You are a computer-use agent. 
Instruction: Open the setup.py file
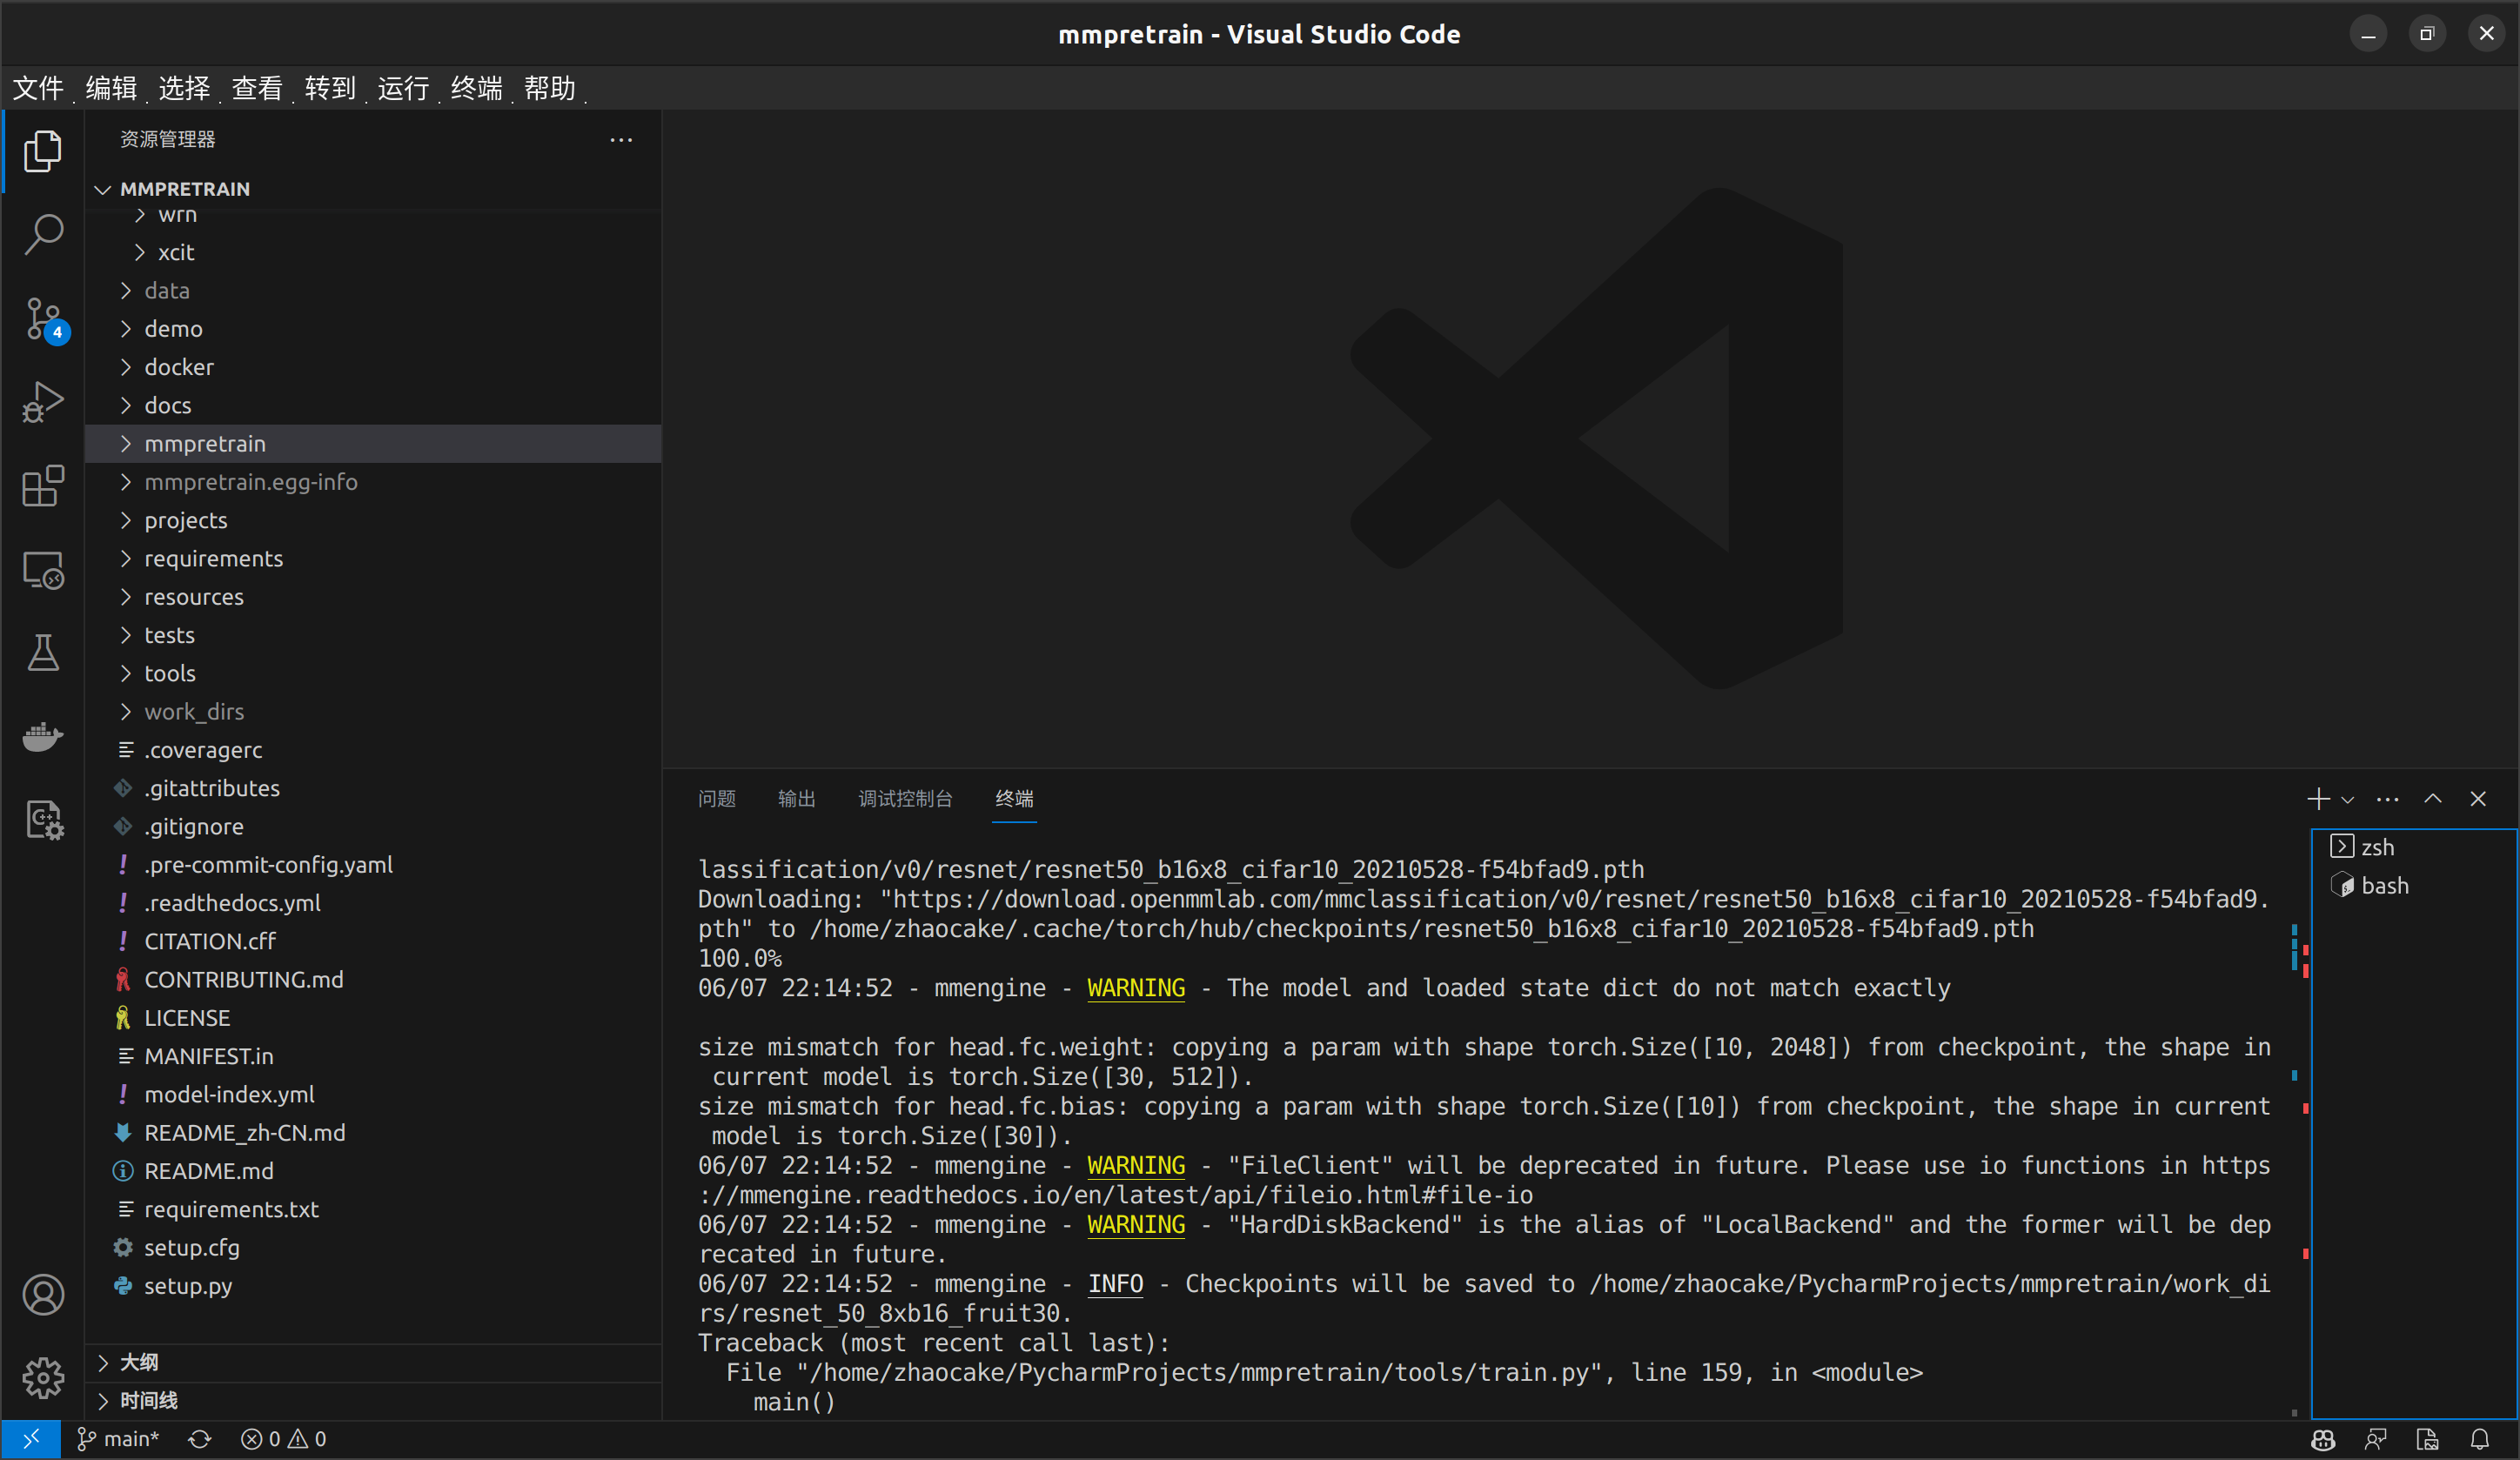[373, 1286]
